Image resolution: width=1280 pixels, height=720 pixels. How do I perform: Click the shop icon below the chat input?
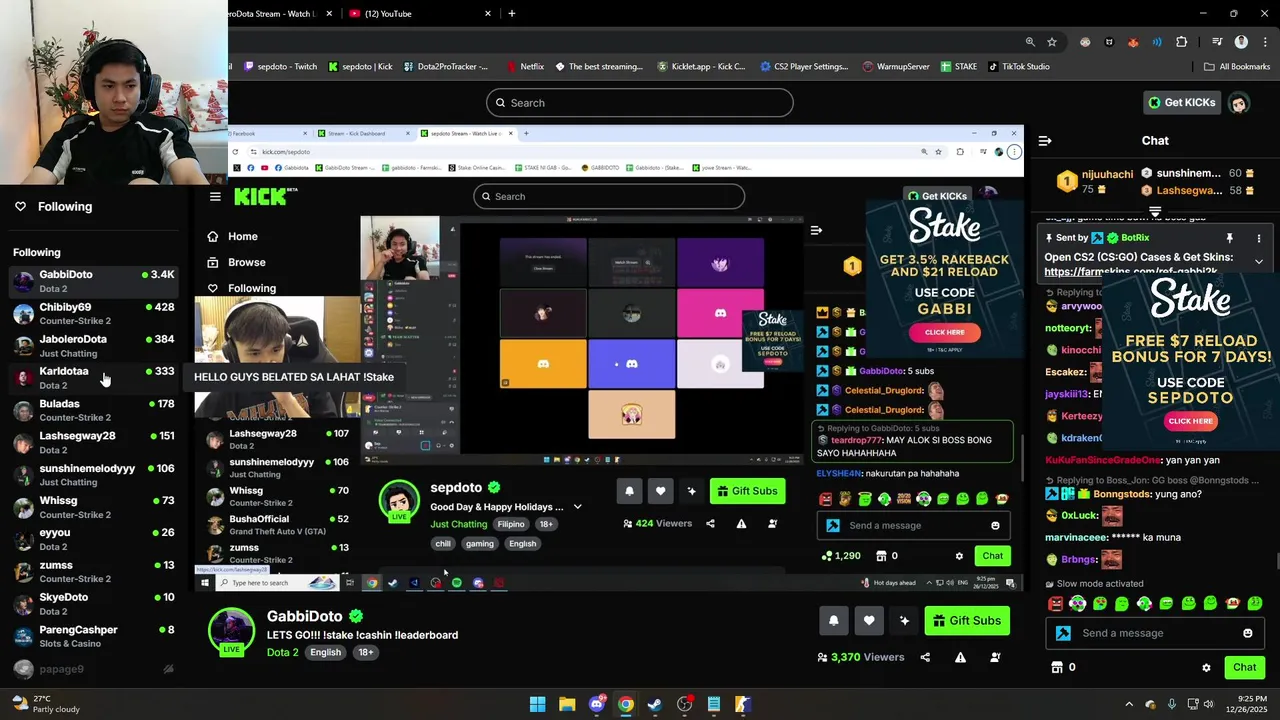pos(1057,667)
